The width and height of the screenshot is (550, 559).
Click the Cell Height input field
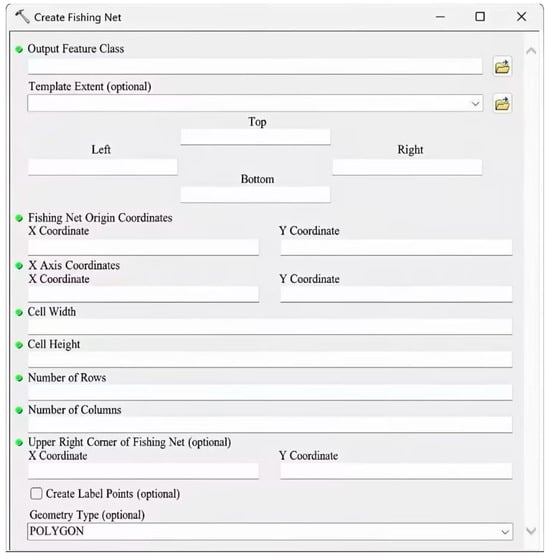tap(270, 359)
